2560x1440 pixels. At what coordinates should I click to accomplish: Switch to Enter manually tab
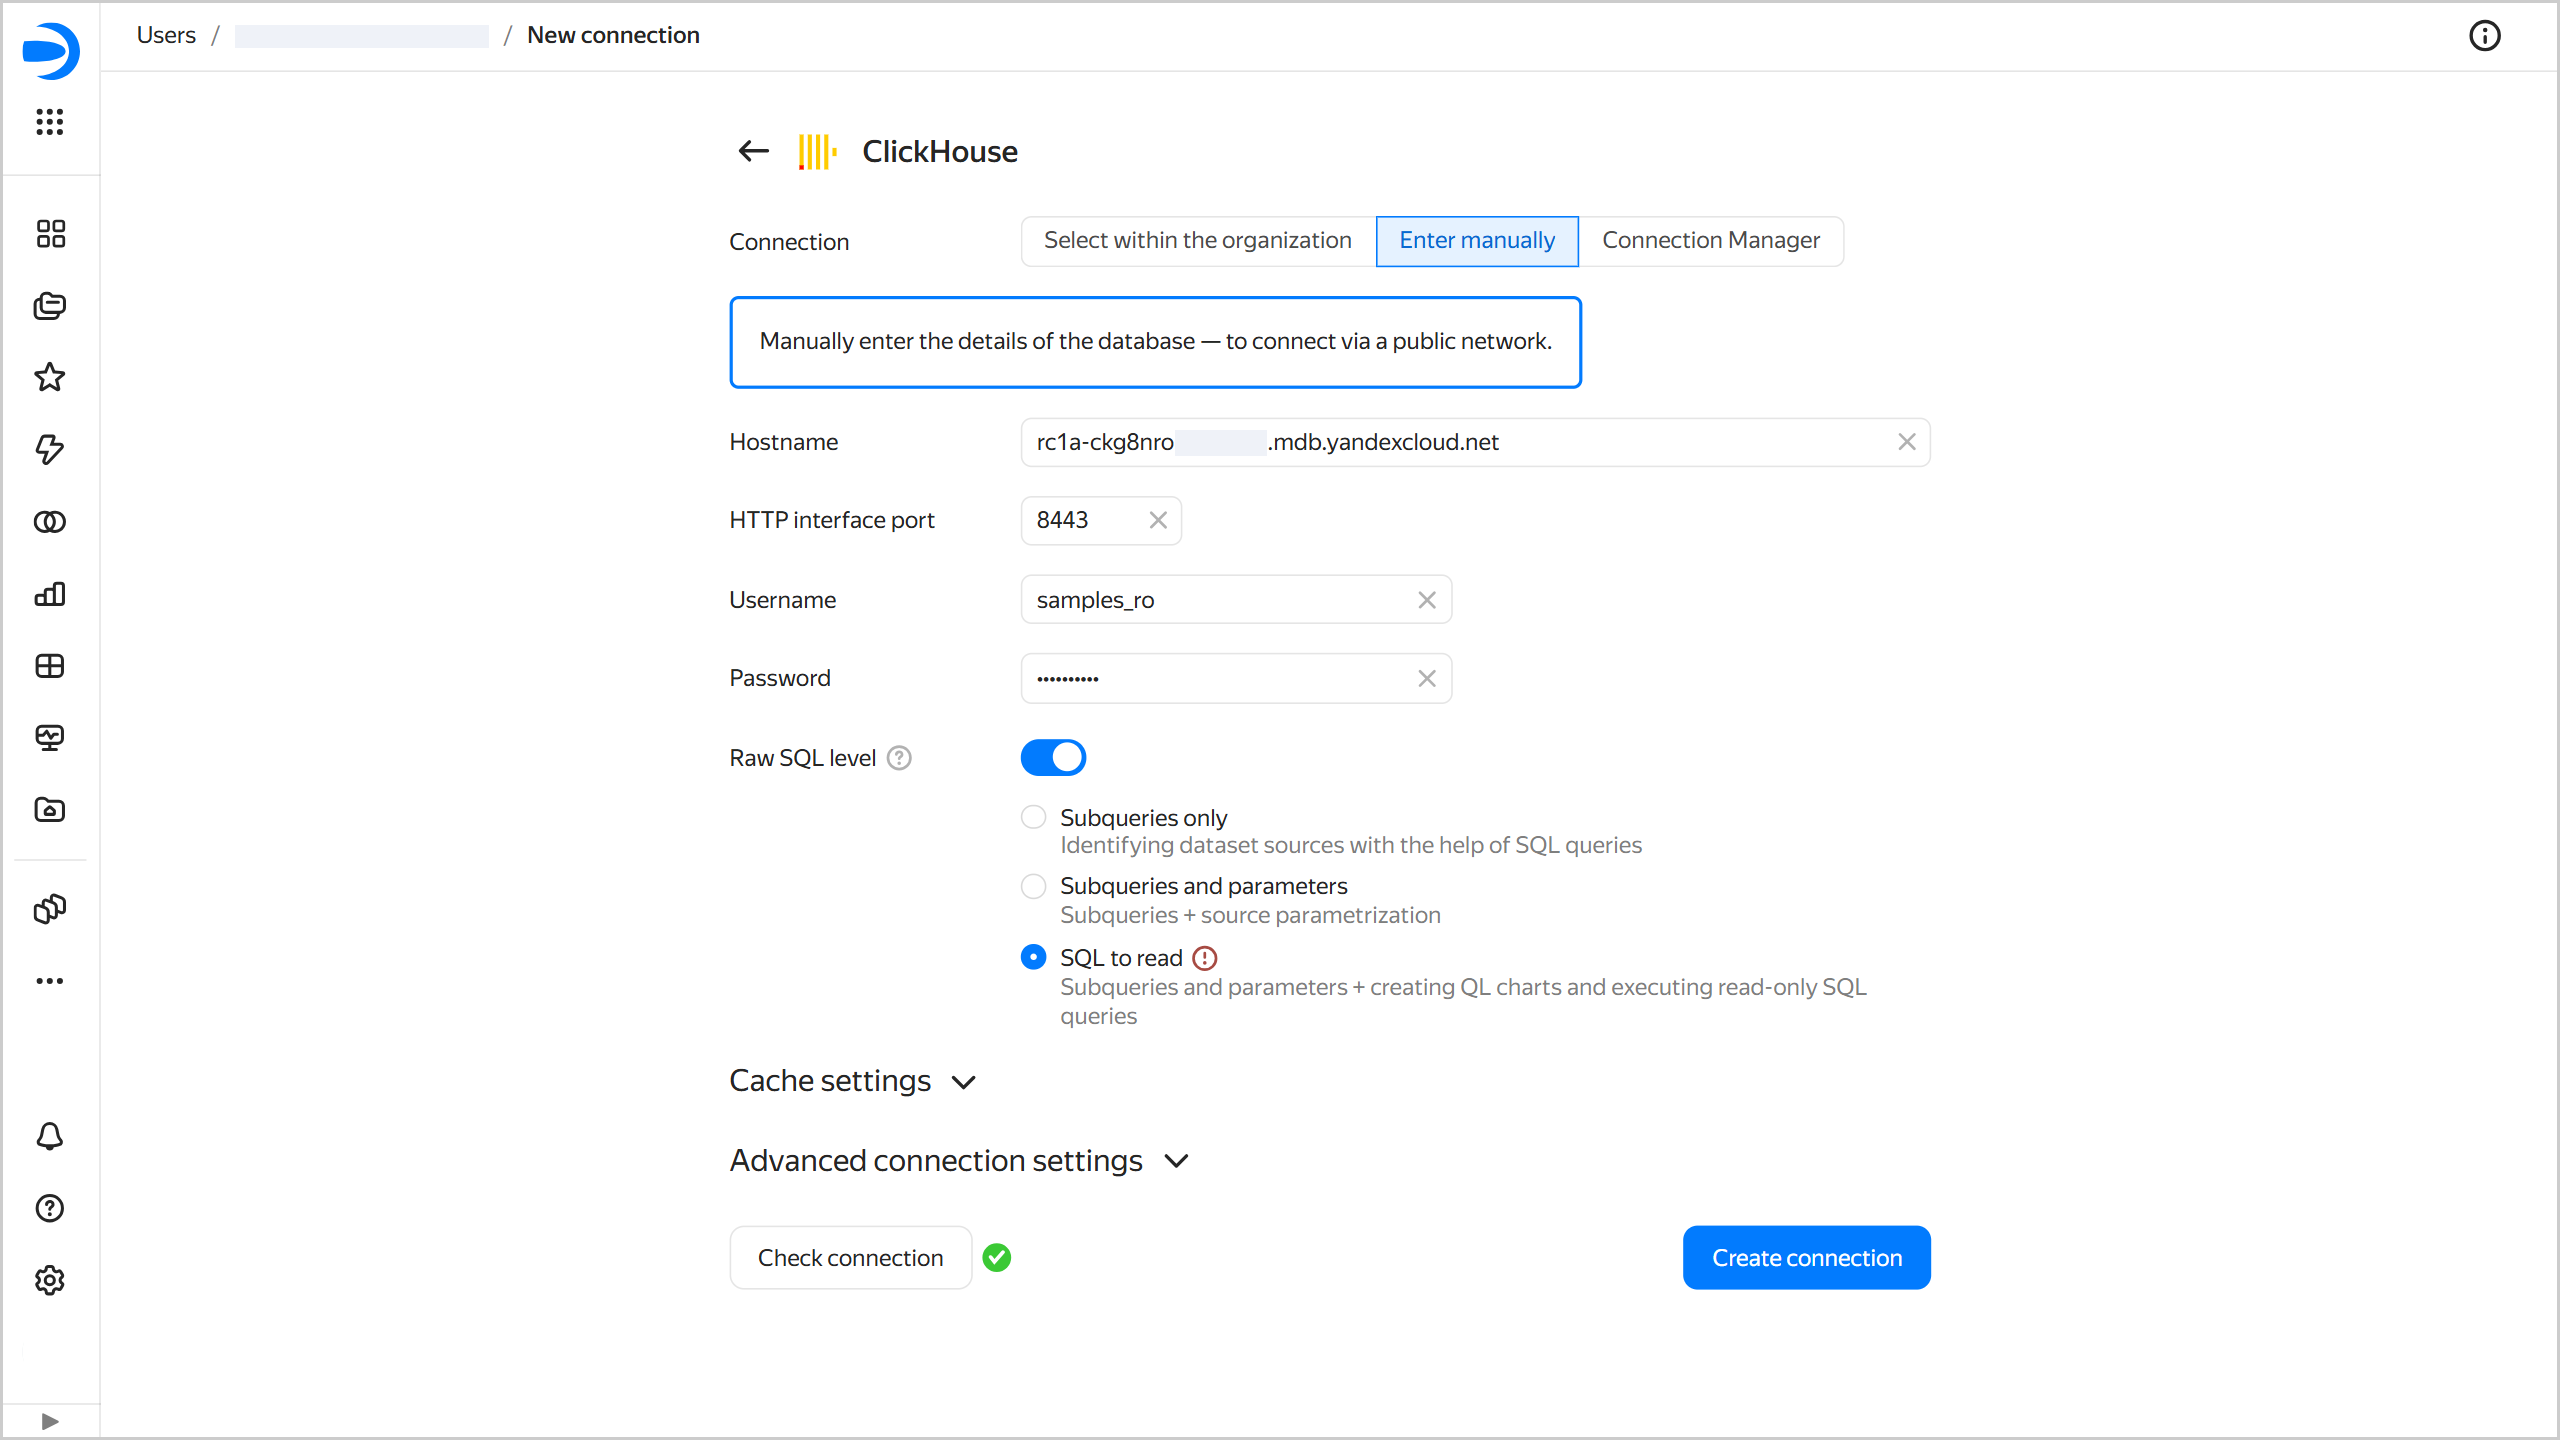[1477, 241]
